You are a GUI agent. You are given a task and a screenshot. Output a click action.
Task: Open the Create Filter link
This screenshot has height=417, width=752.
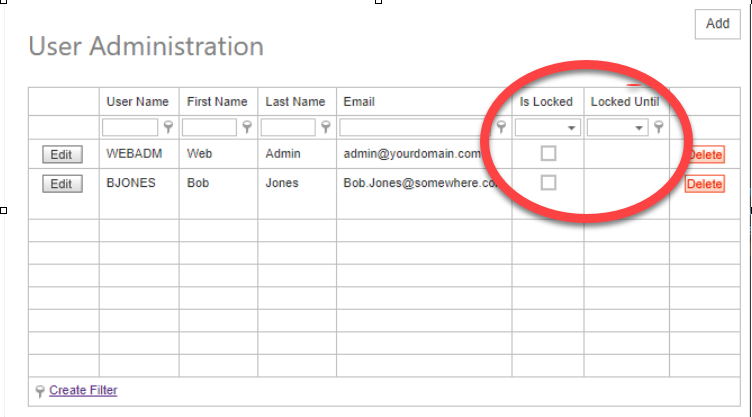[83, 390]
